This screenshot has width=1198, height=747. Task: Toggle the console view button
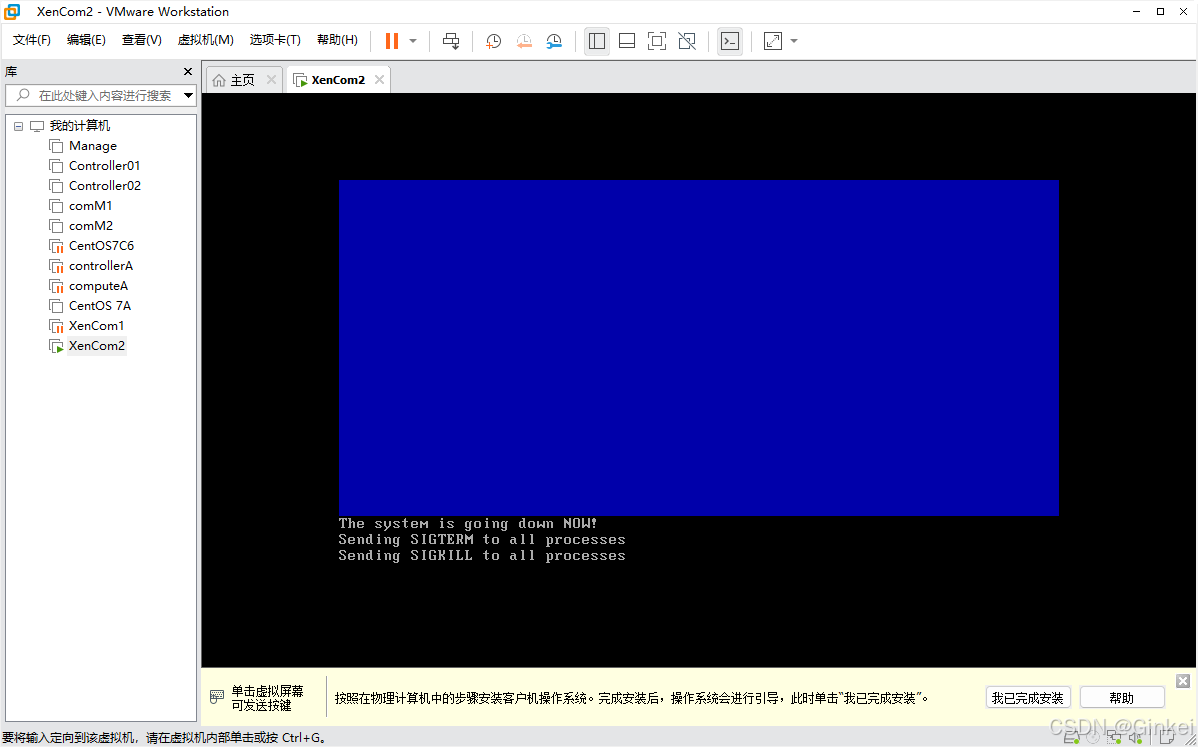click(730, 40)
